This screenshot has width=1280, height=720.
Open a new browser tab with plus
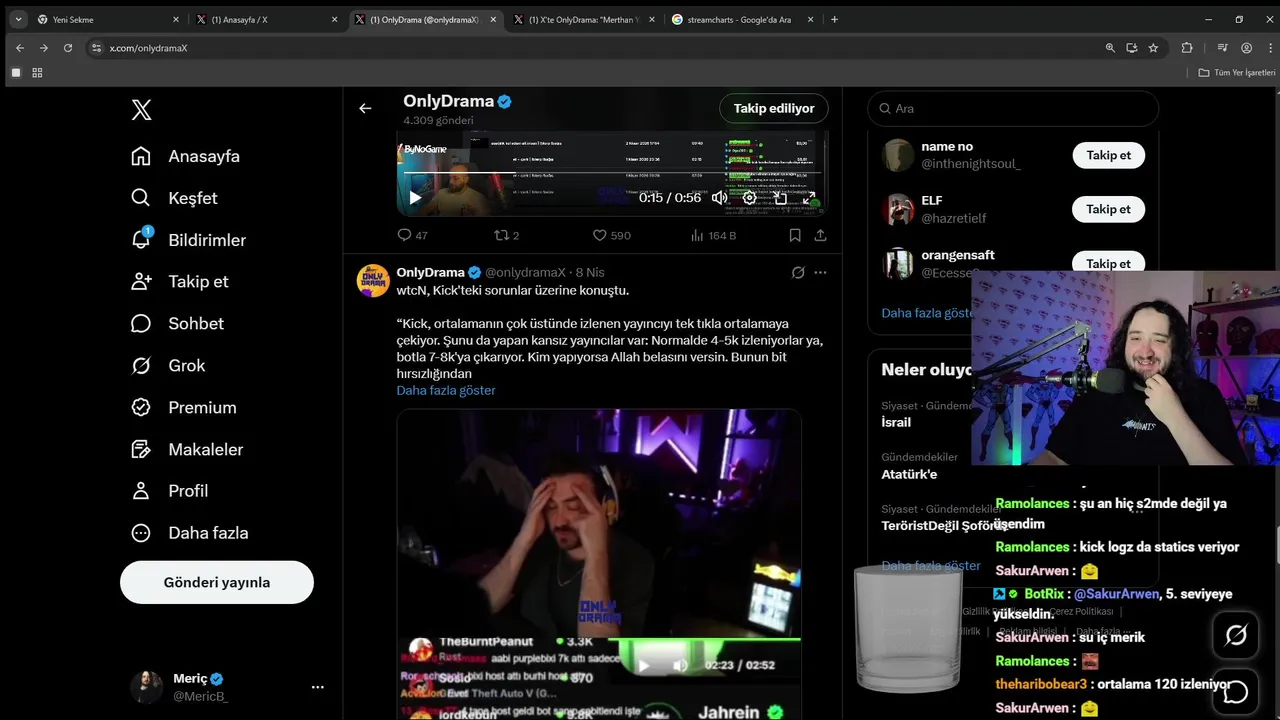click(x=834, y=19)
